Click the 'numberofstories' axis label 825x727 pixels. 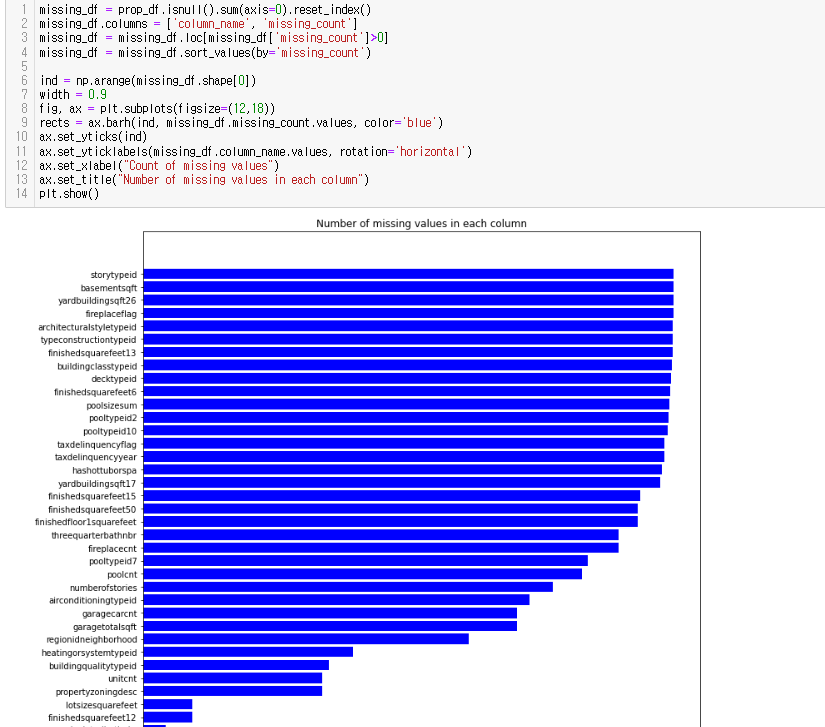click(103, 588)
